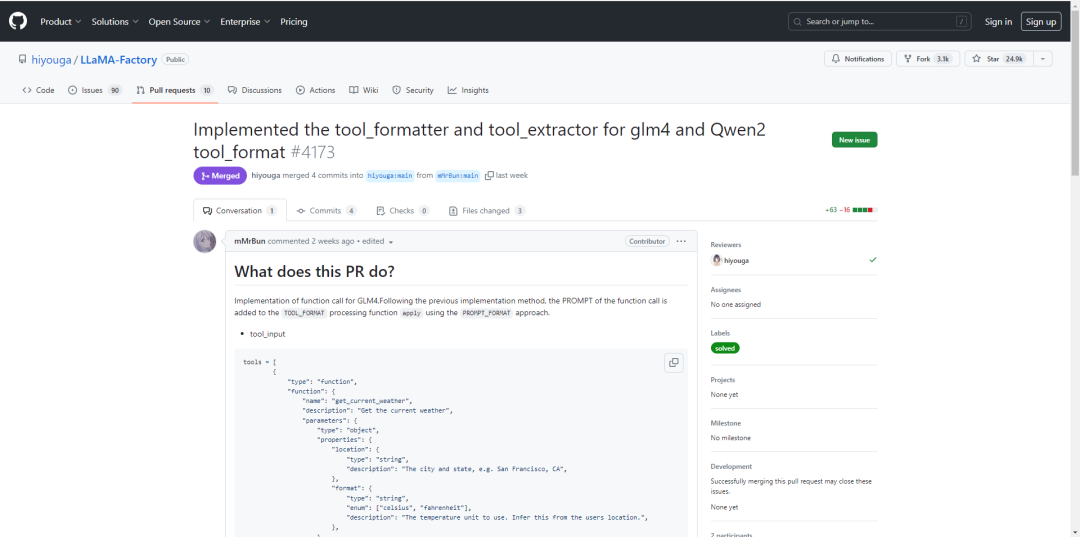Open the Open Source menu
The height and width of the screenshot is (537, 1080).
[x=179, y=22]
